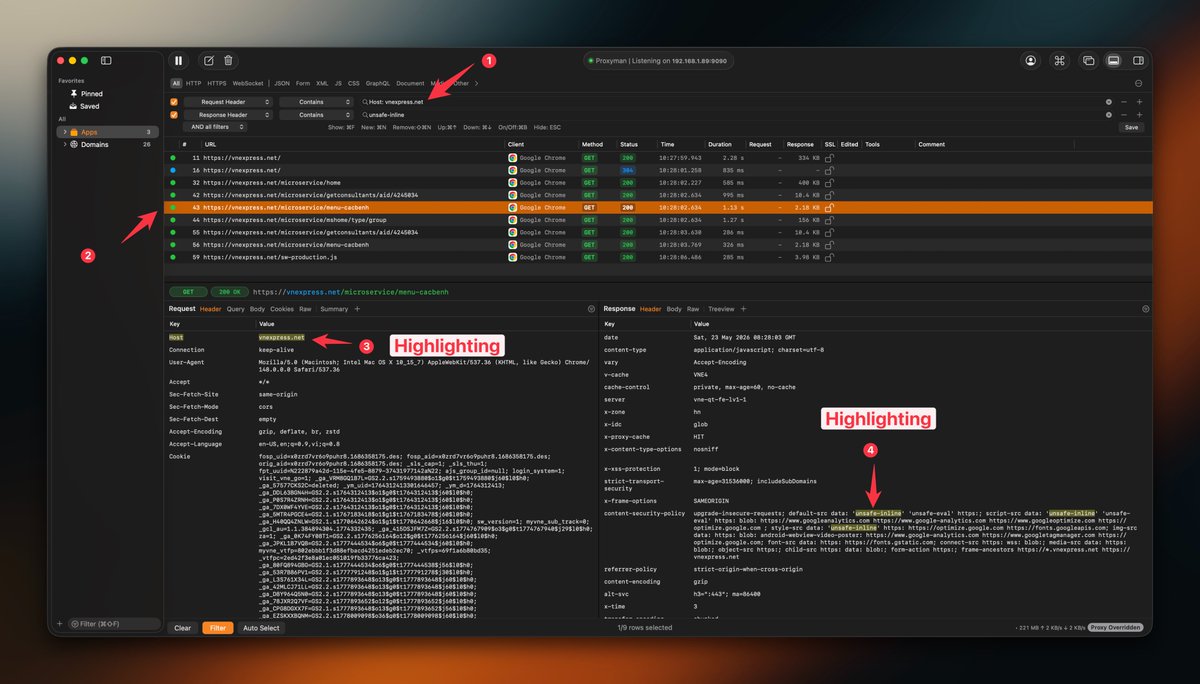The height and width of the screenshot is (684, 1200).
Task: Click the Auto Select button
Action: [x=261, y=628]
